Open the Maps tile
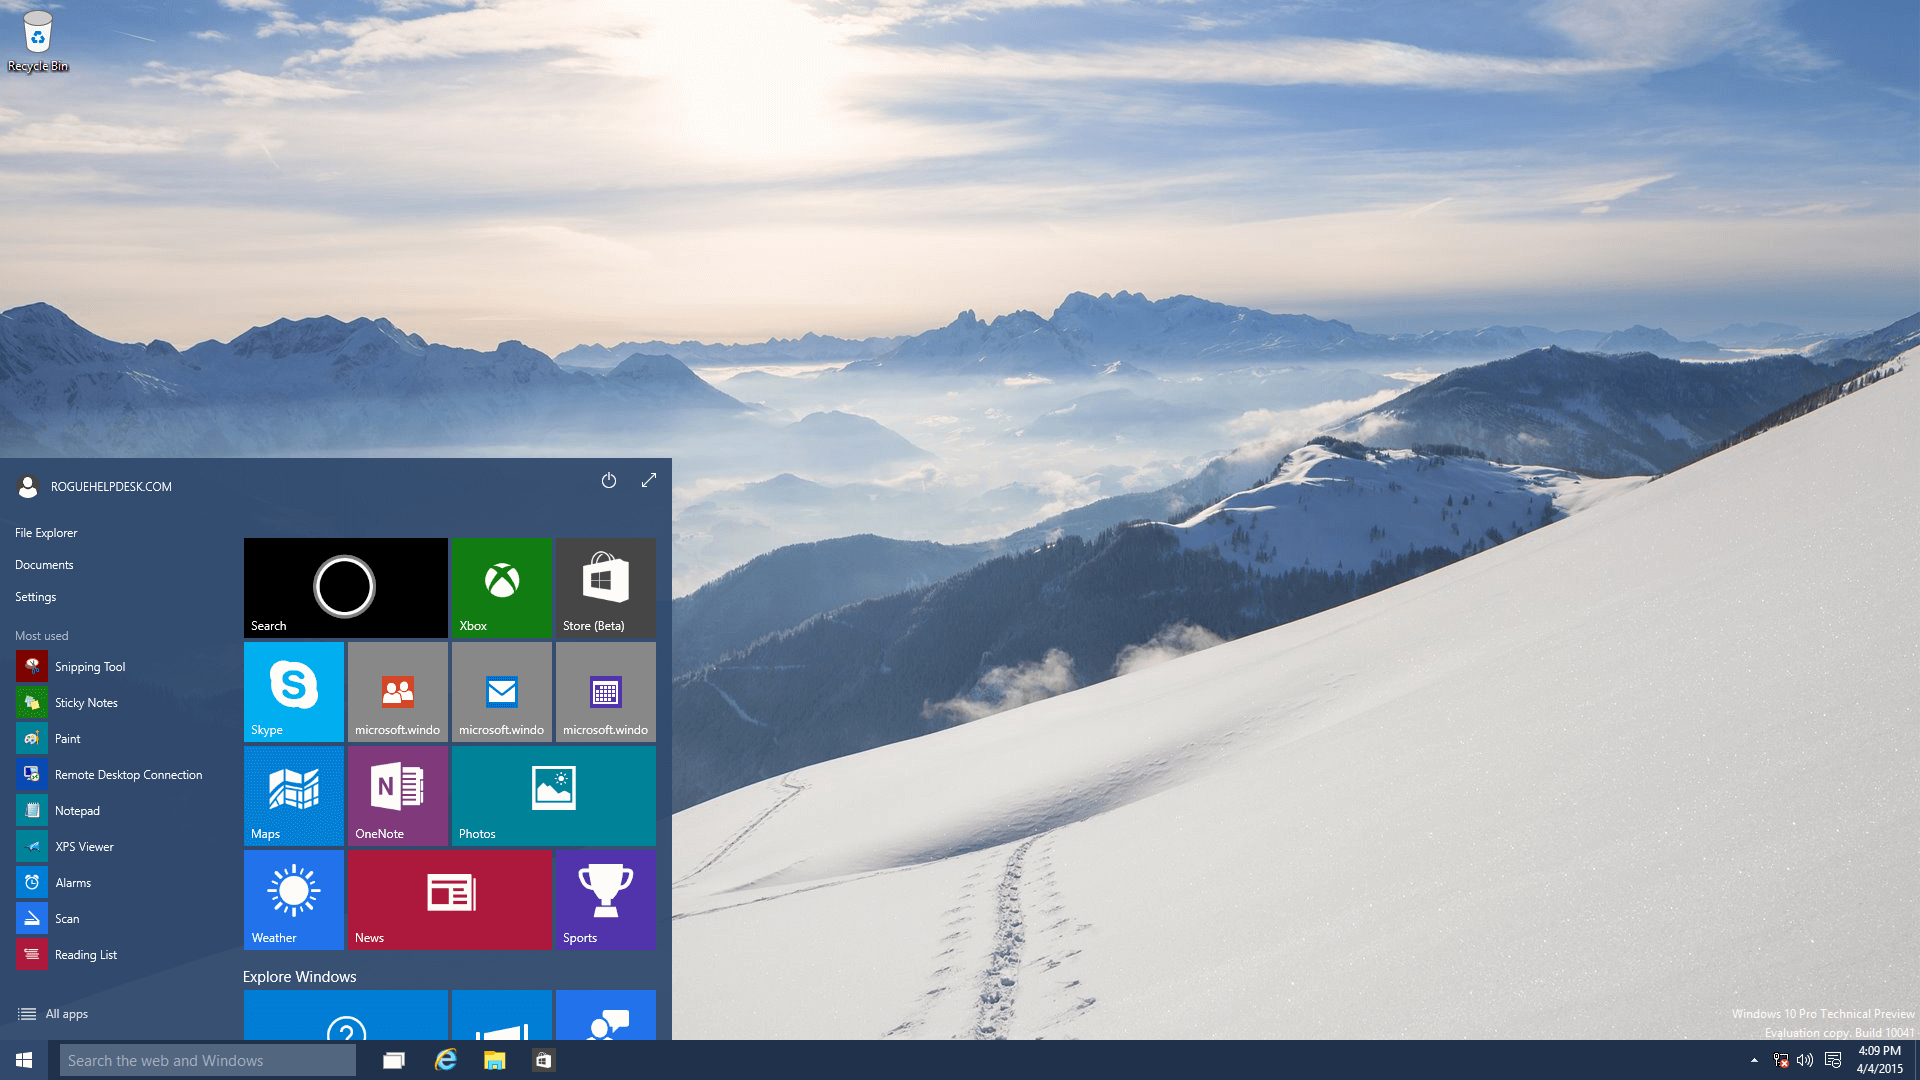Viewport: 1920px width, 1080px height. pos(293,795)
